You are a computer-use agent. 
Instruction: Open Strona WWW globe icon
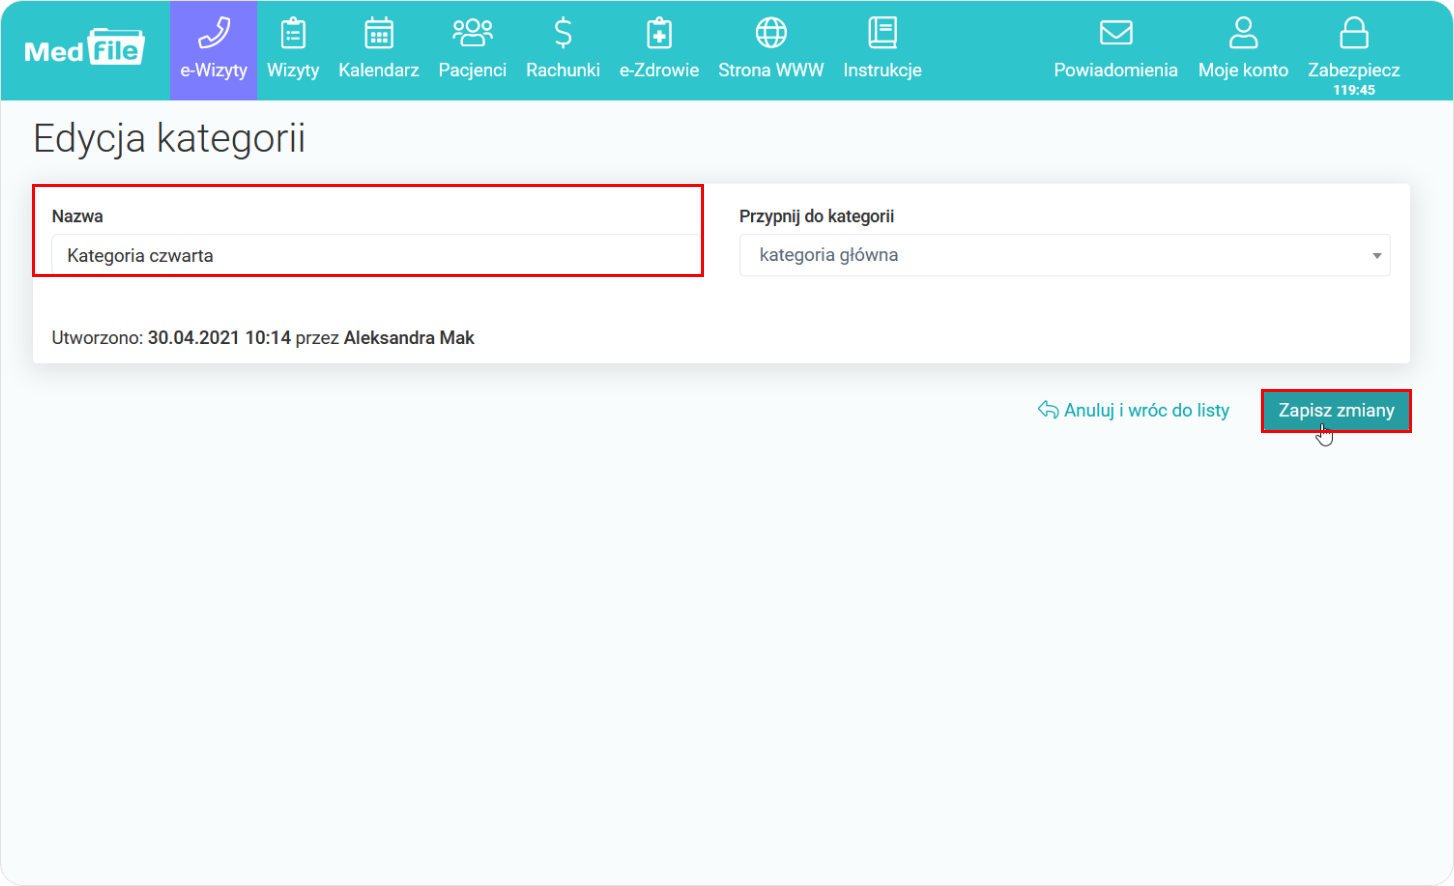click(x=771, y=33)
